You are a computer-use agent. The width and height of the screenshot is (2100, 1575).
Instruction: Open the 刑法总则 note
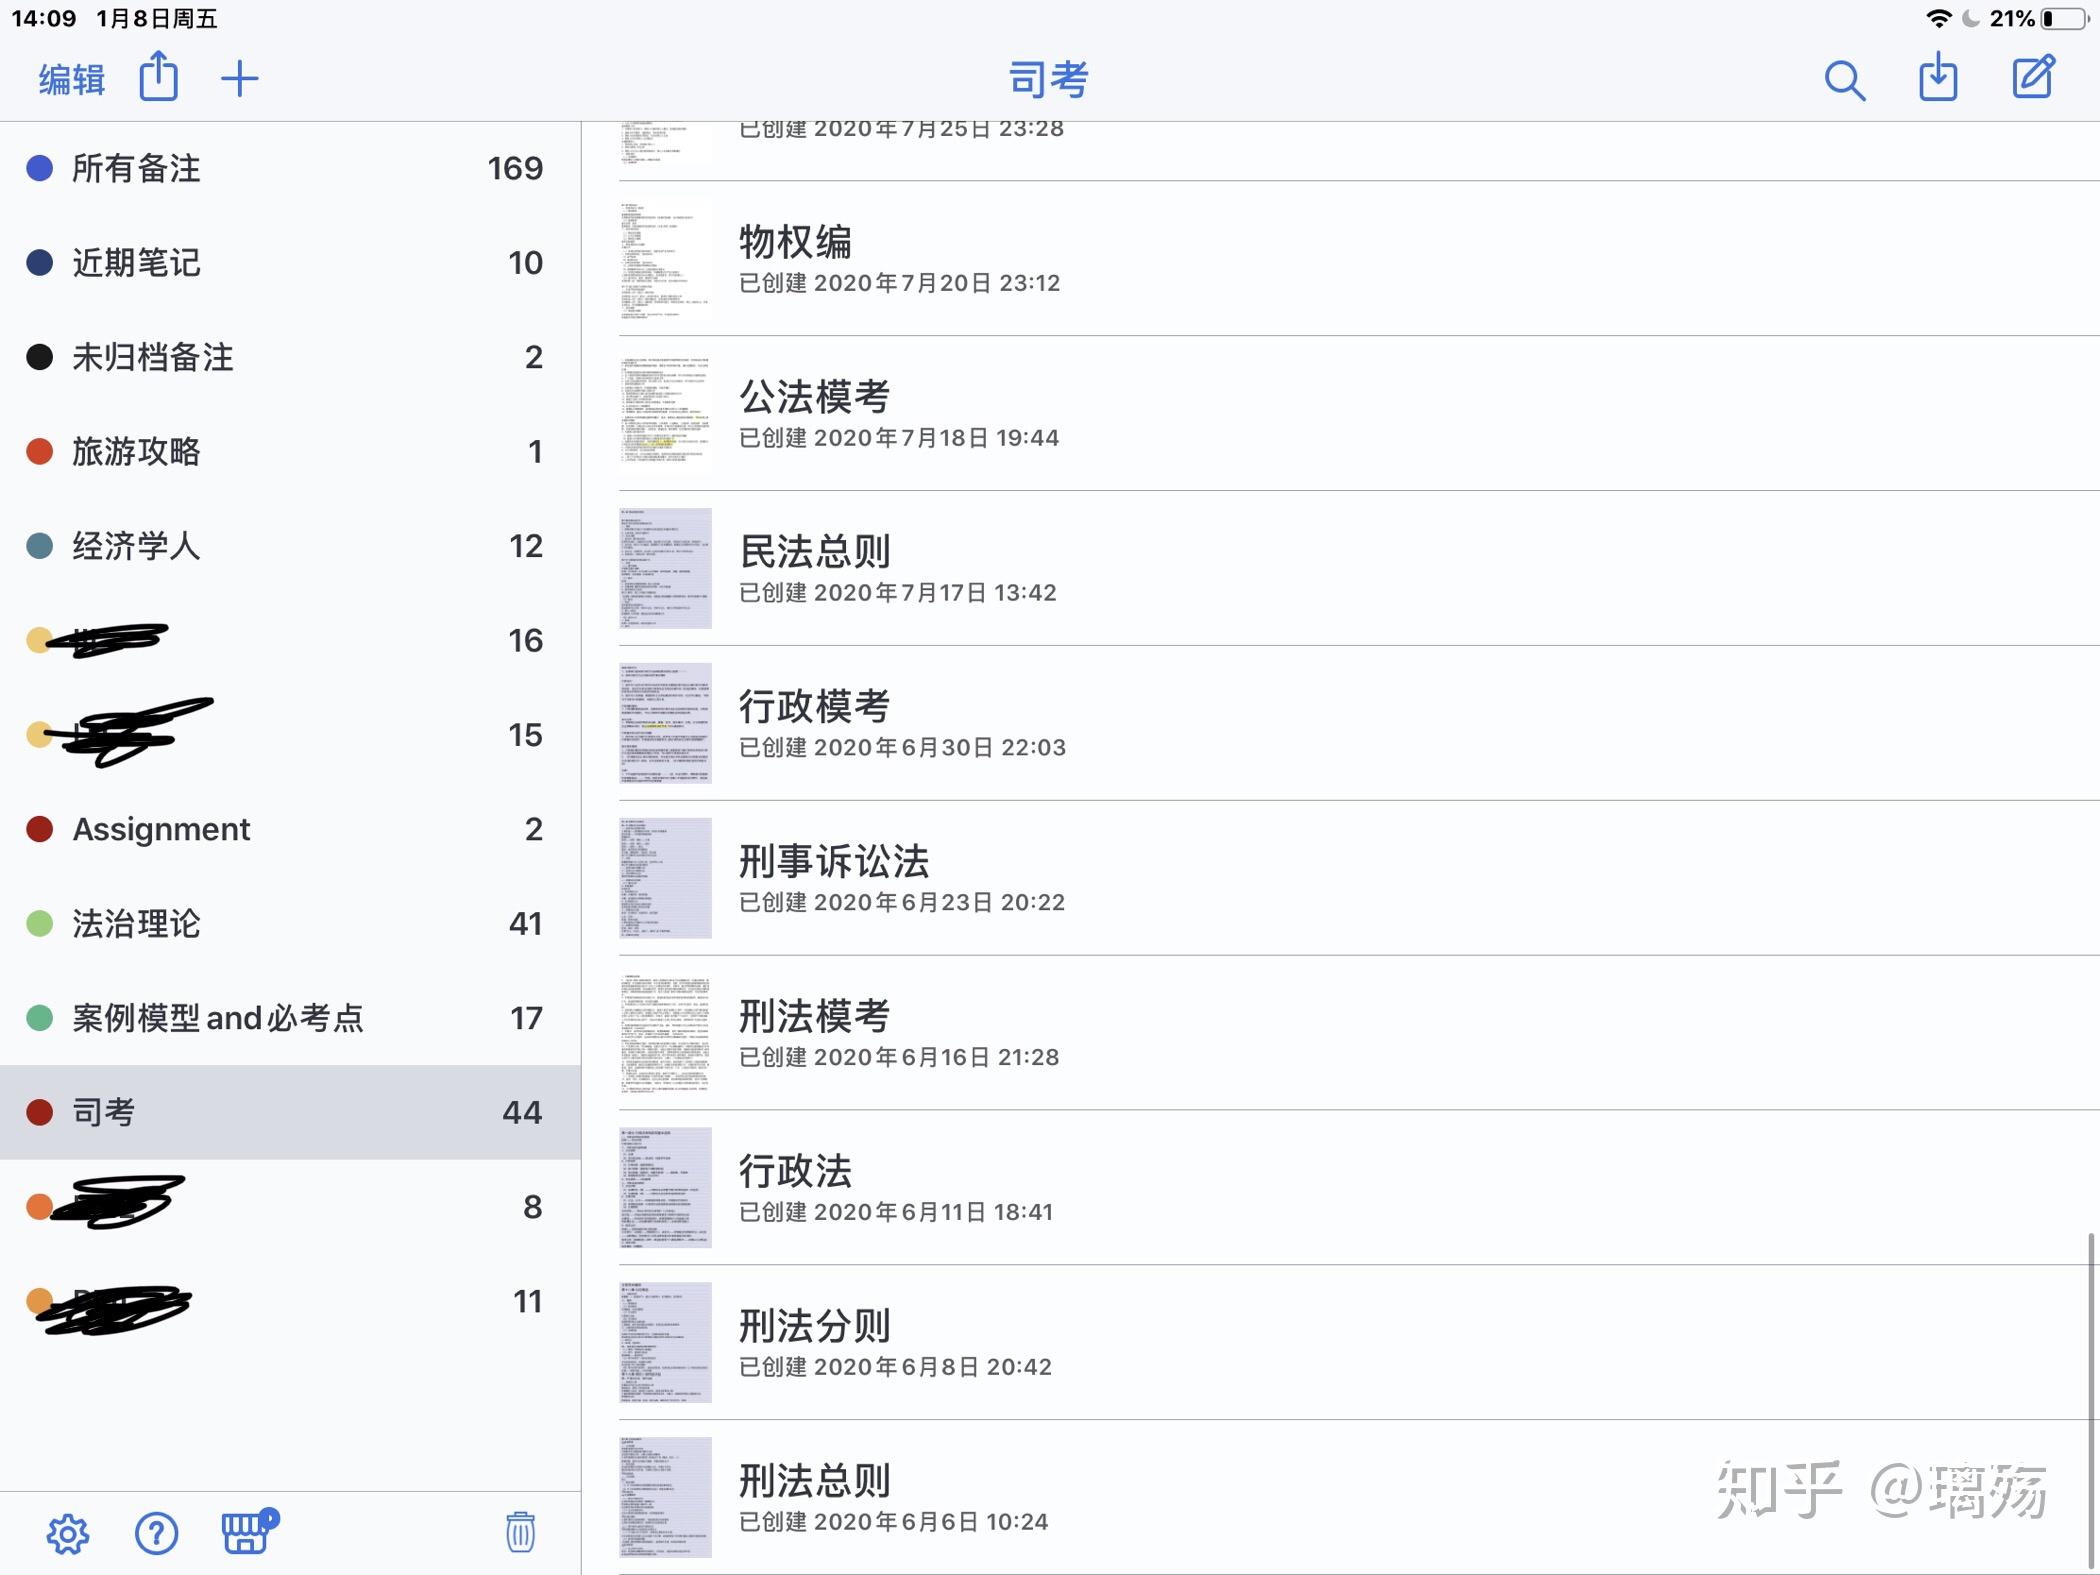(x=1340, y=1497)
